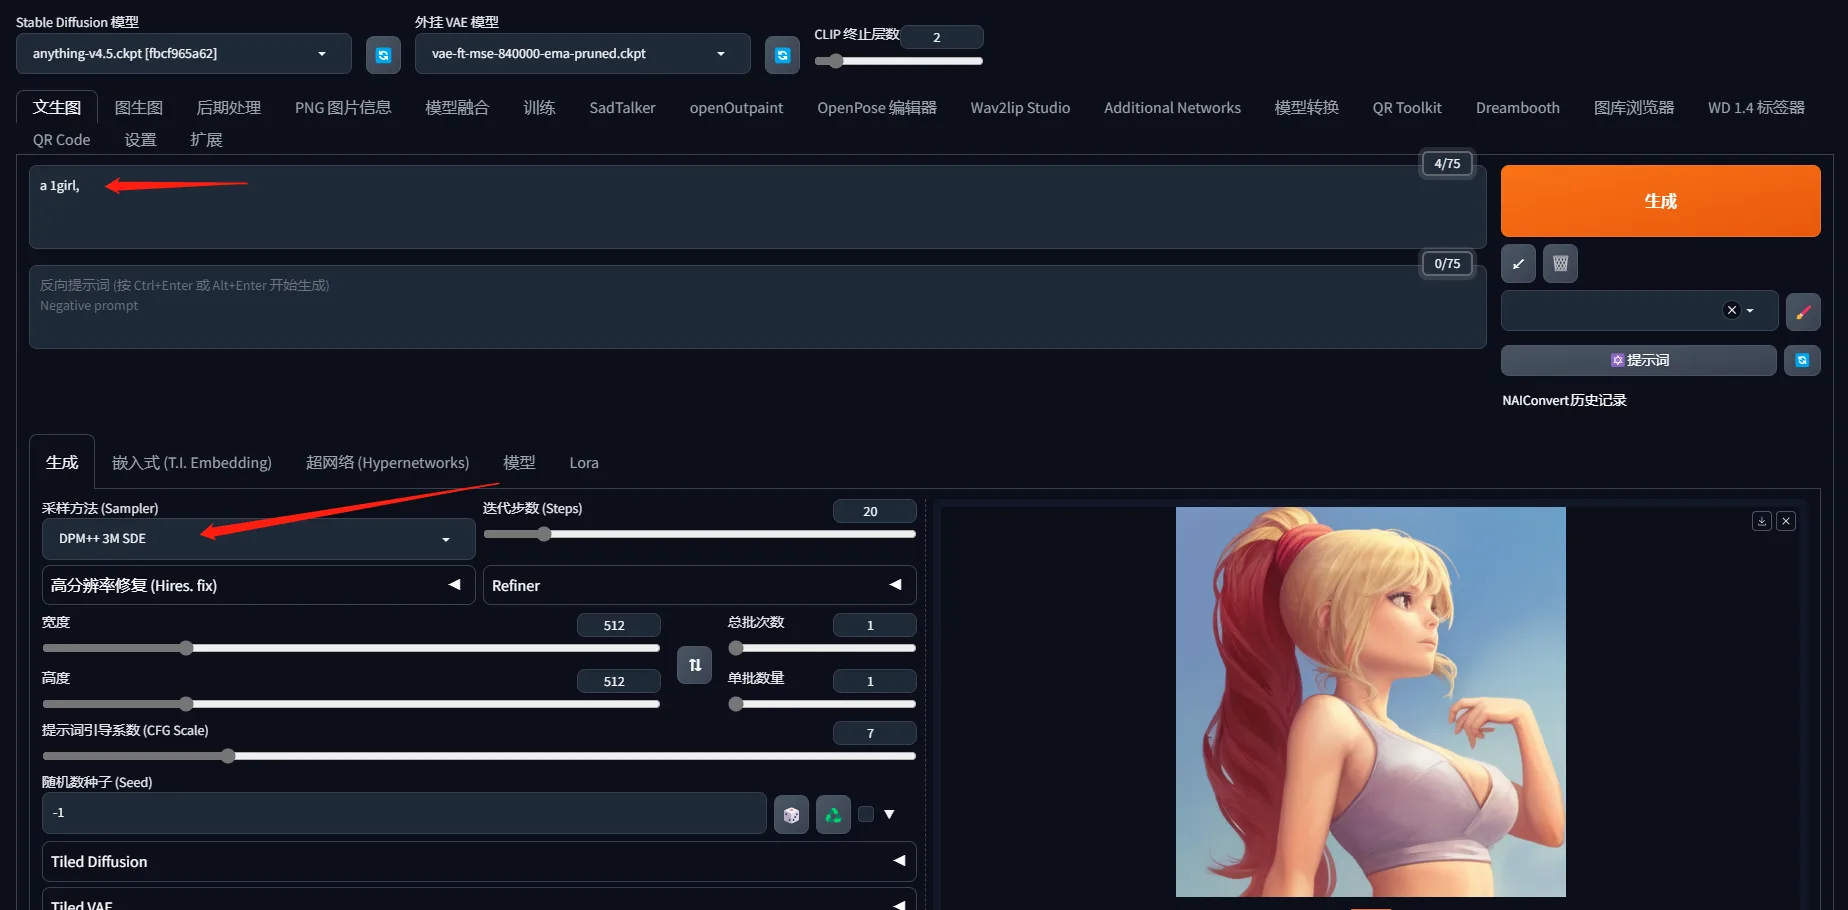Open the SadTalker tab
This screenshot has width=1848, height=910.
point(622,108)
